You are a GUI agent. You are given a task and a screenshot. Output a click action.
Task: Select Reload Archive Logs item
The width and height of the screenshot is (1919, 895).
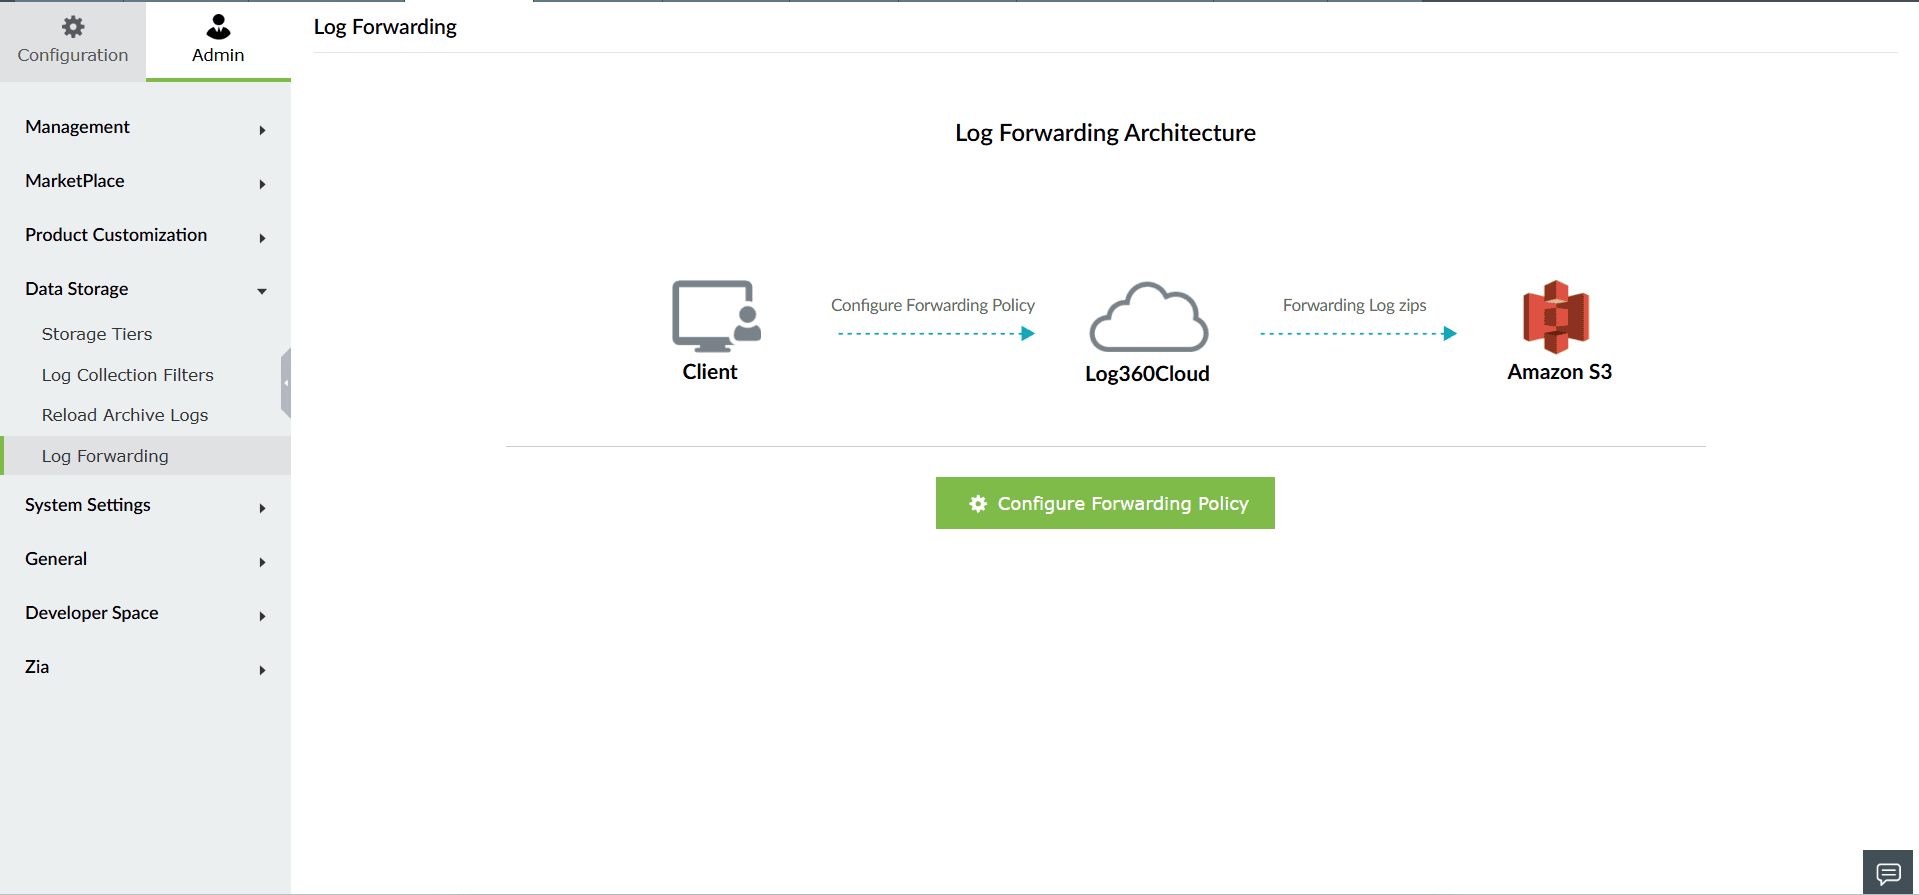coord(125,415)
